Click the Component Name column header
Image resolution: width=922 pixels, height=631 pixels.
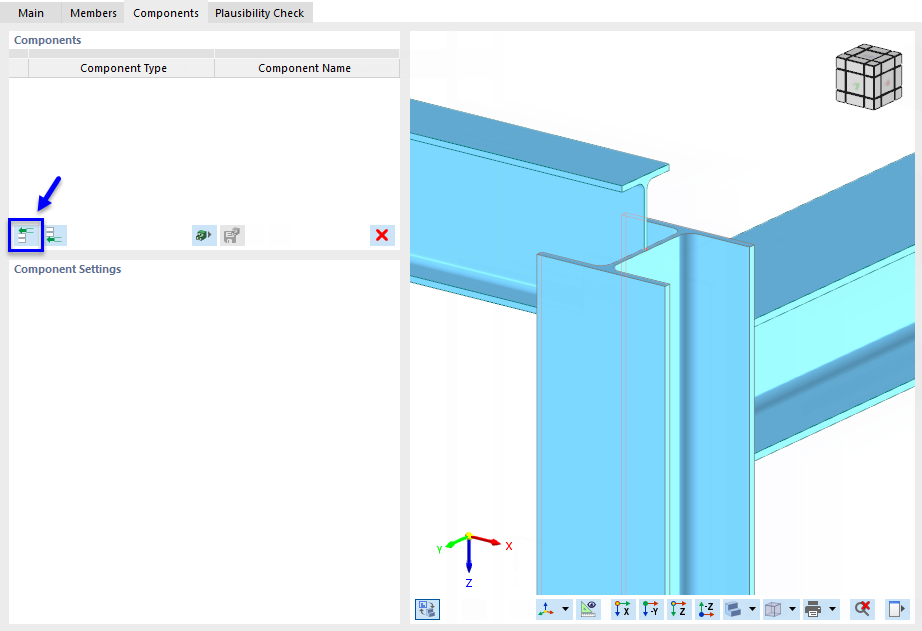306,68
